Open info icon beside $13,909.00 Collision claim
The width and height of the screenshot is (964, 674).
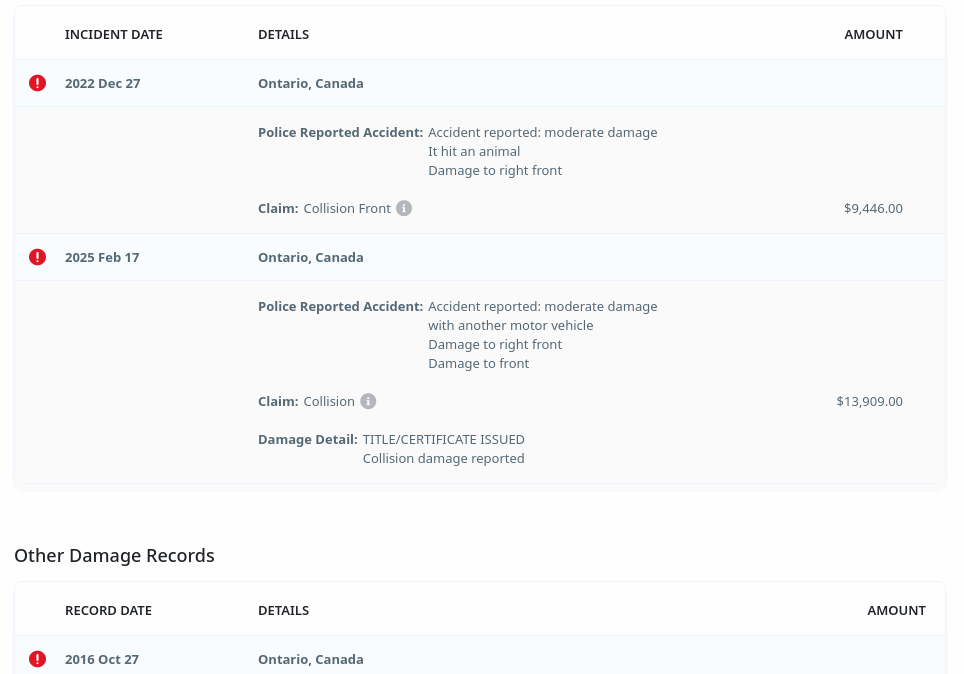368,401
